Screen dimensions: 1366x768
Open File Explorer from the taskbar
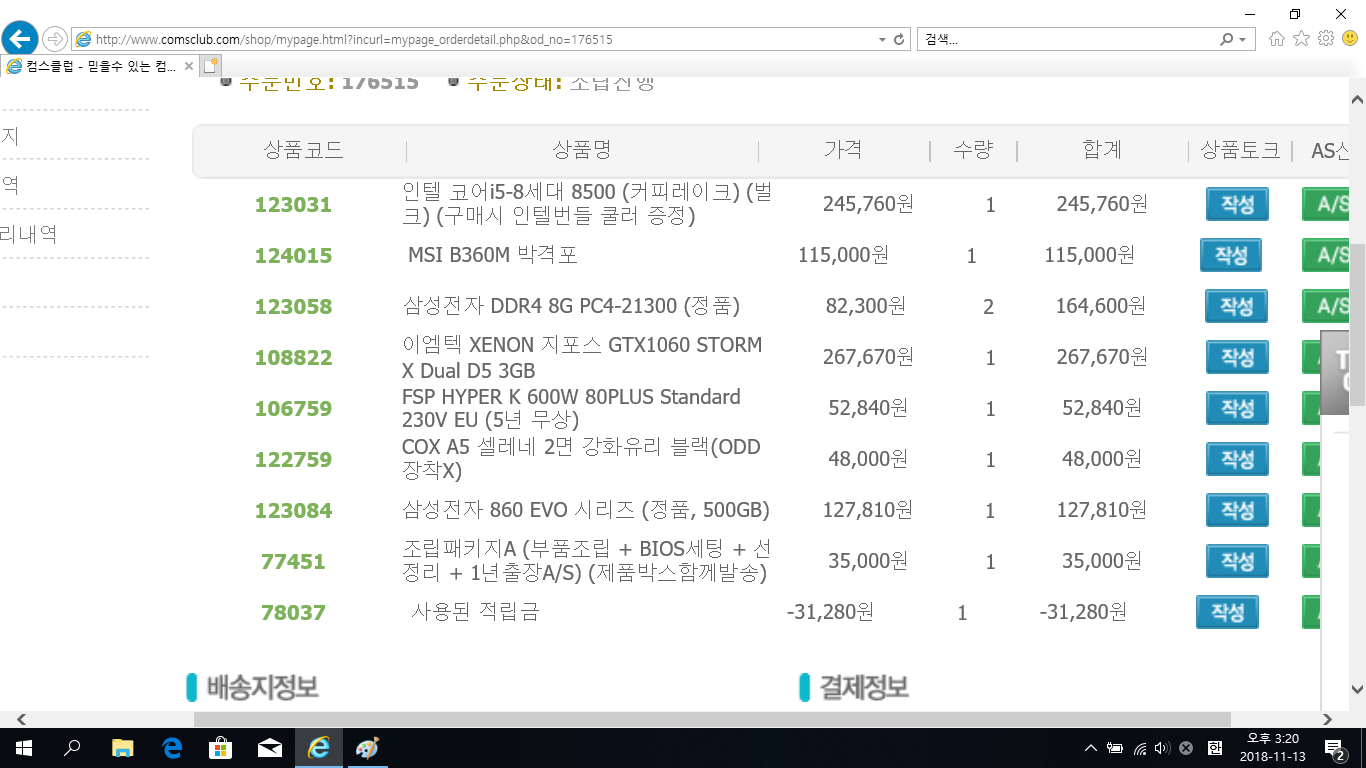point(122,748)
